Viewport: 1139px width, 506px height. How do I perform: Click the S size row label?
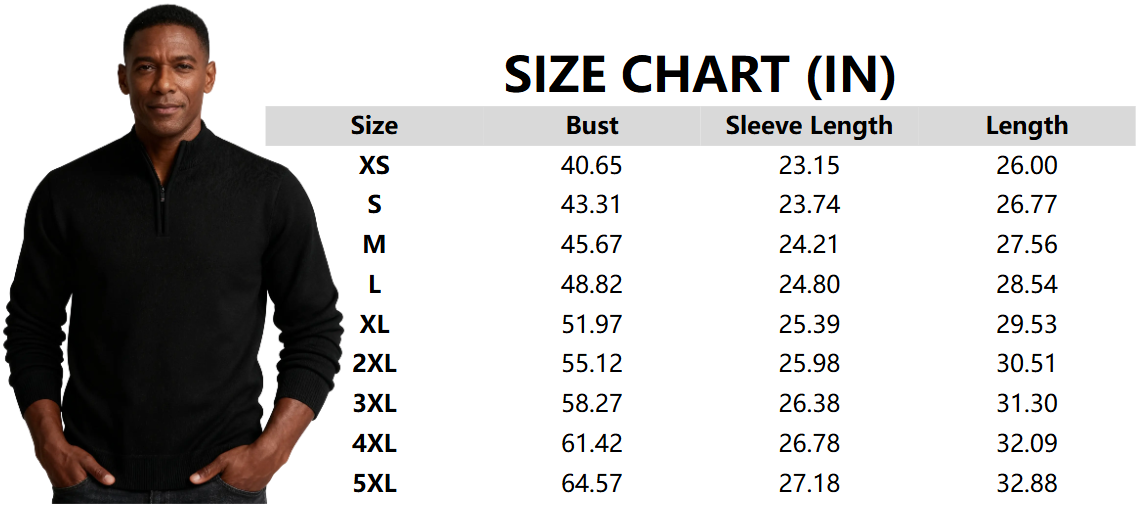coord(374,205)
